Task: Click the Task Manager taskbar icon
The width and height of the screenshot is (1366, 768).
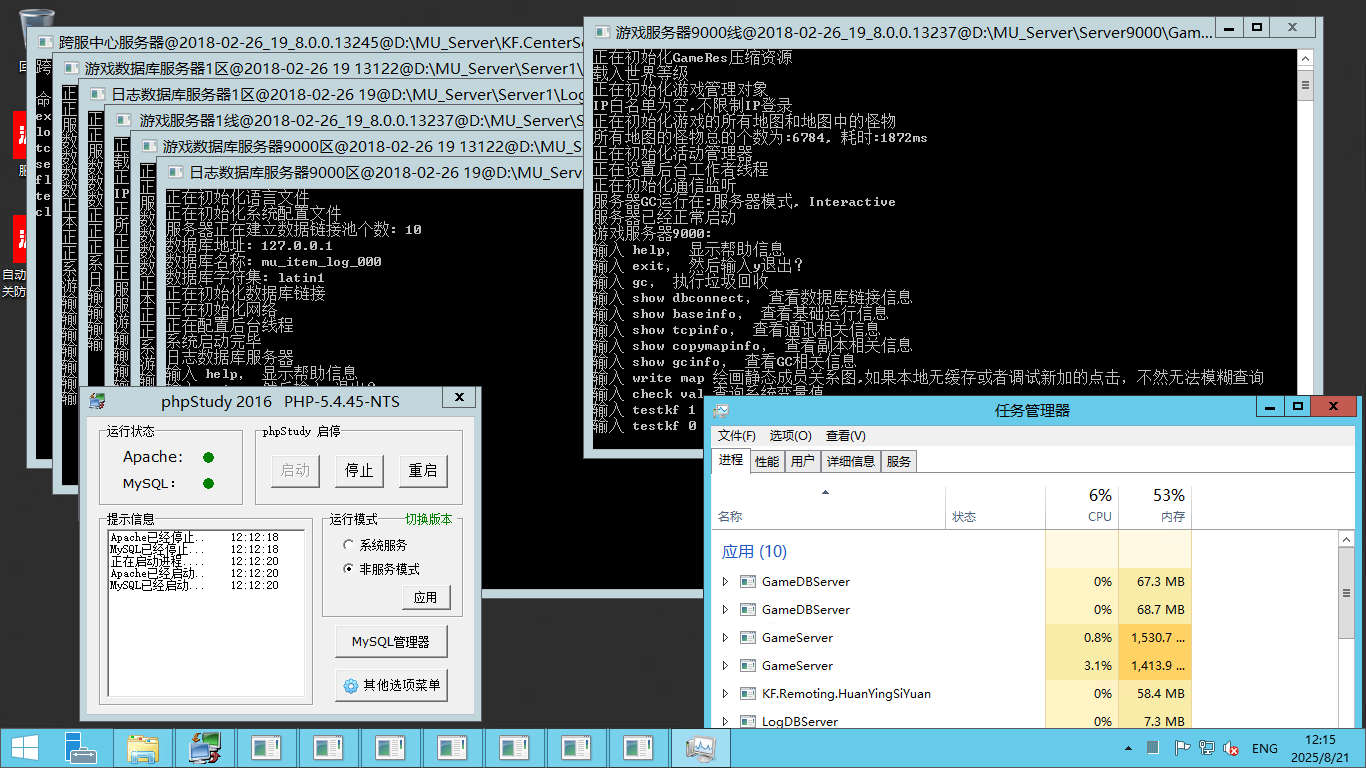Action: click(701, 747)
